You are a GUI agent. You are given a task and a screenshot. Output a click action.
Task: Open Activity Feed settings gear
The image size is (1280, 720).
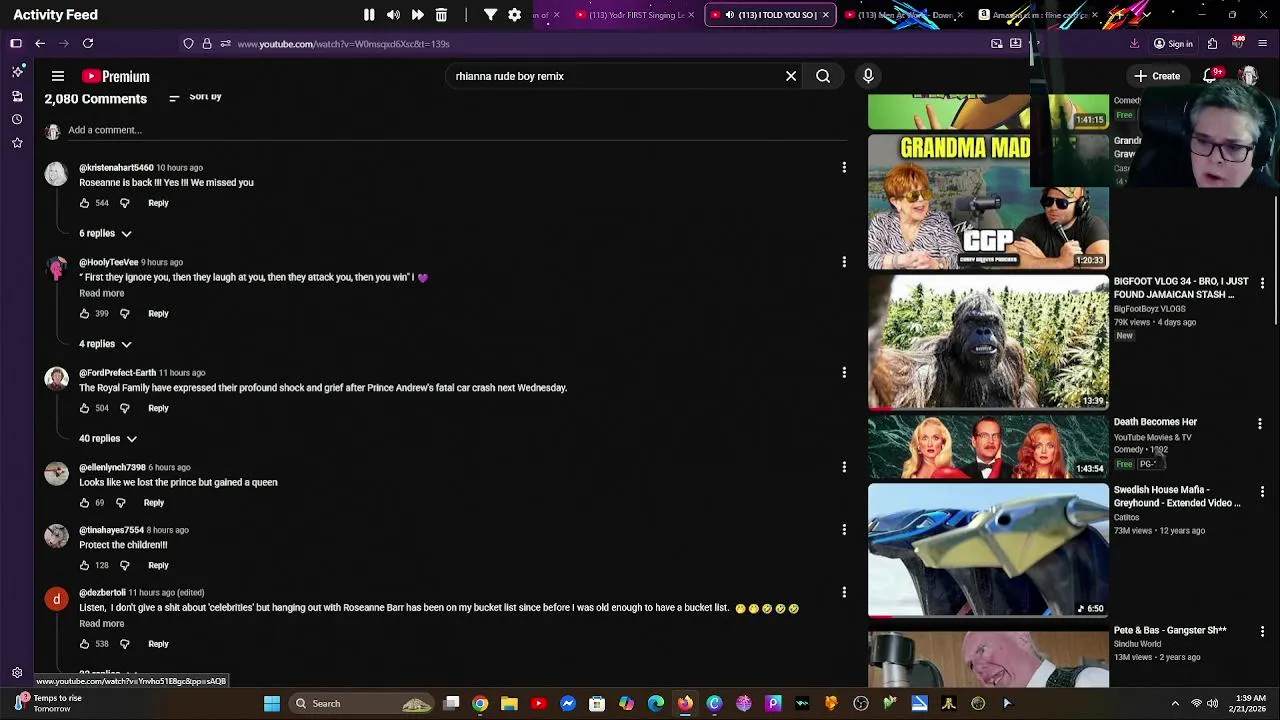click(514, 15)
